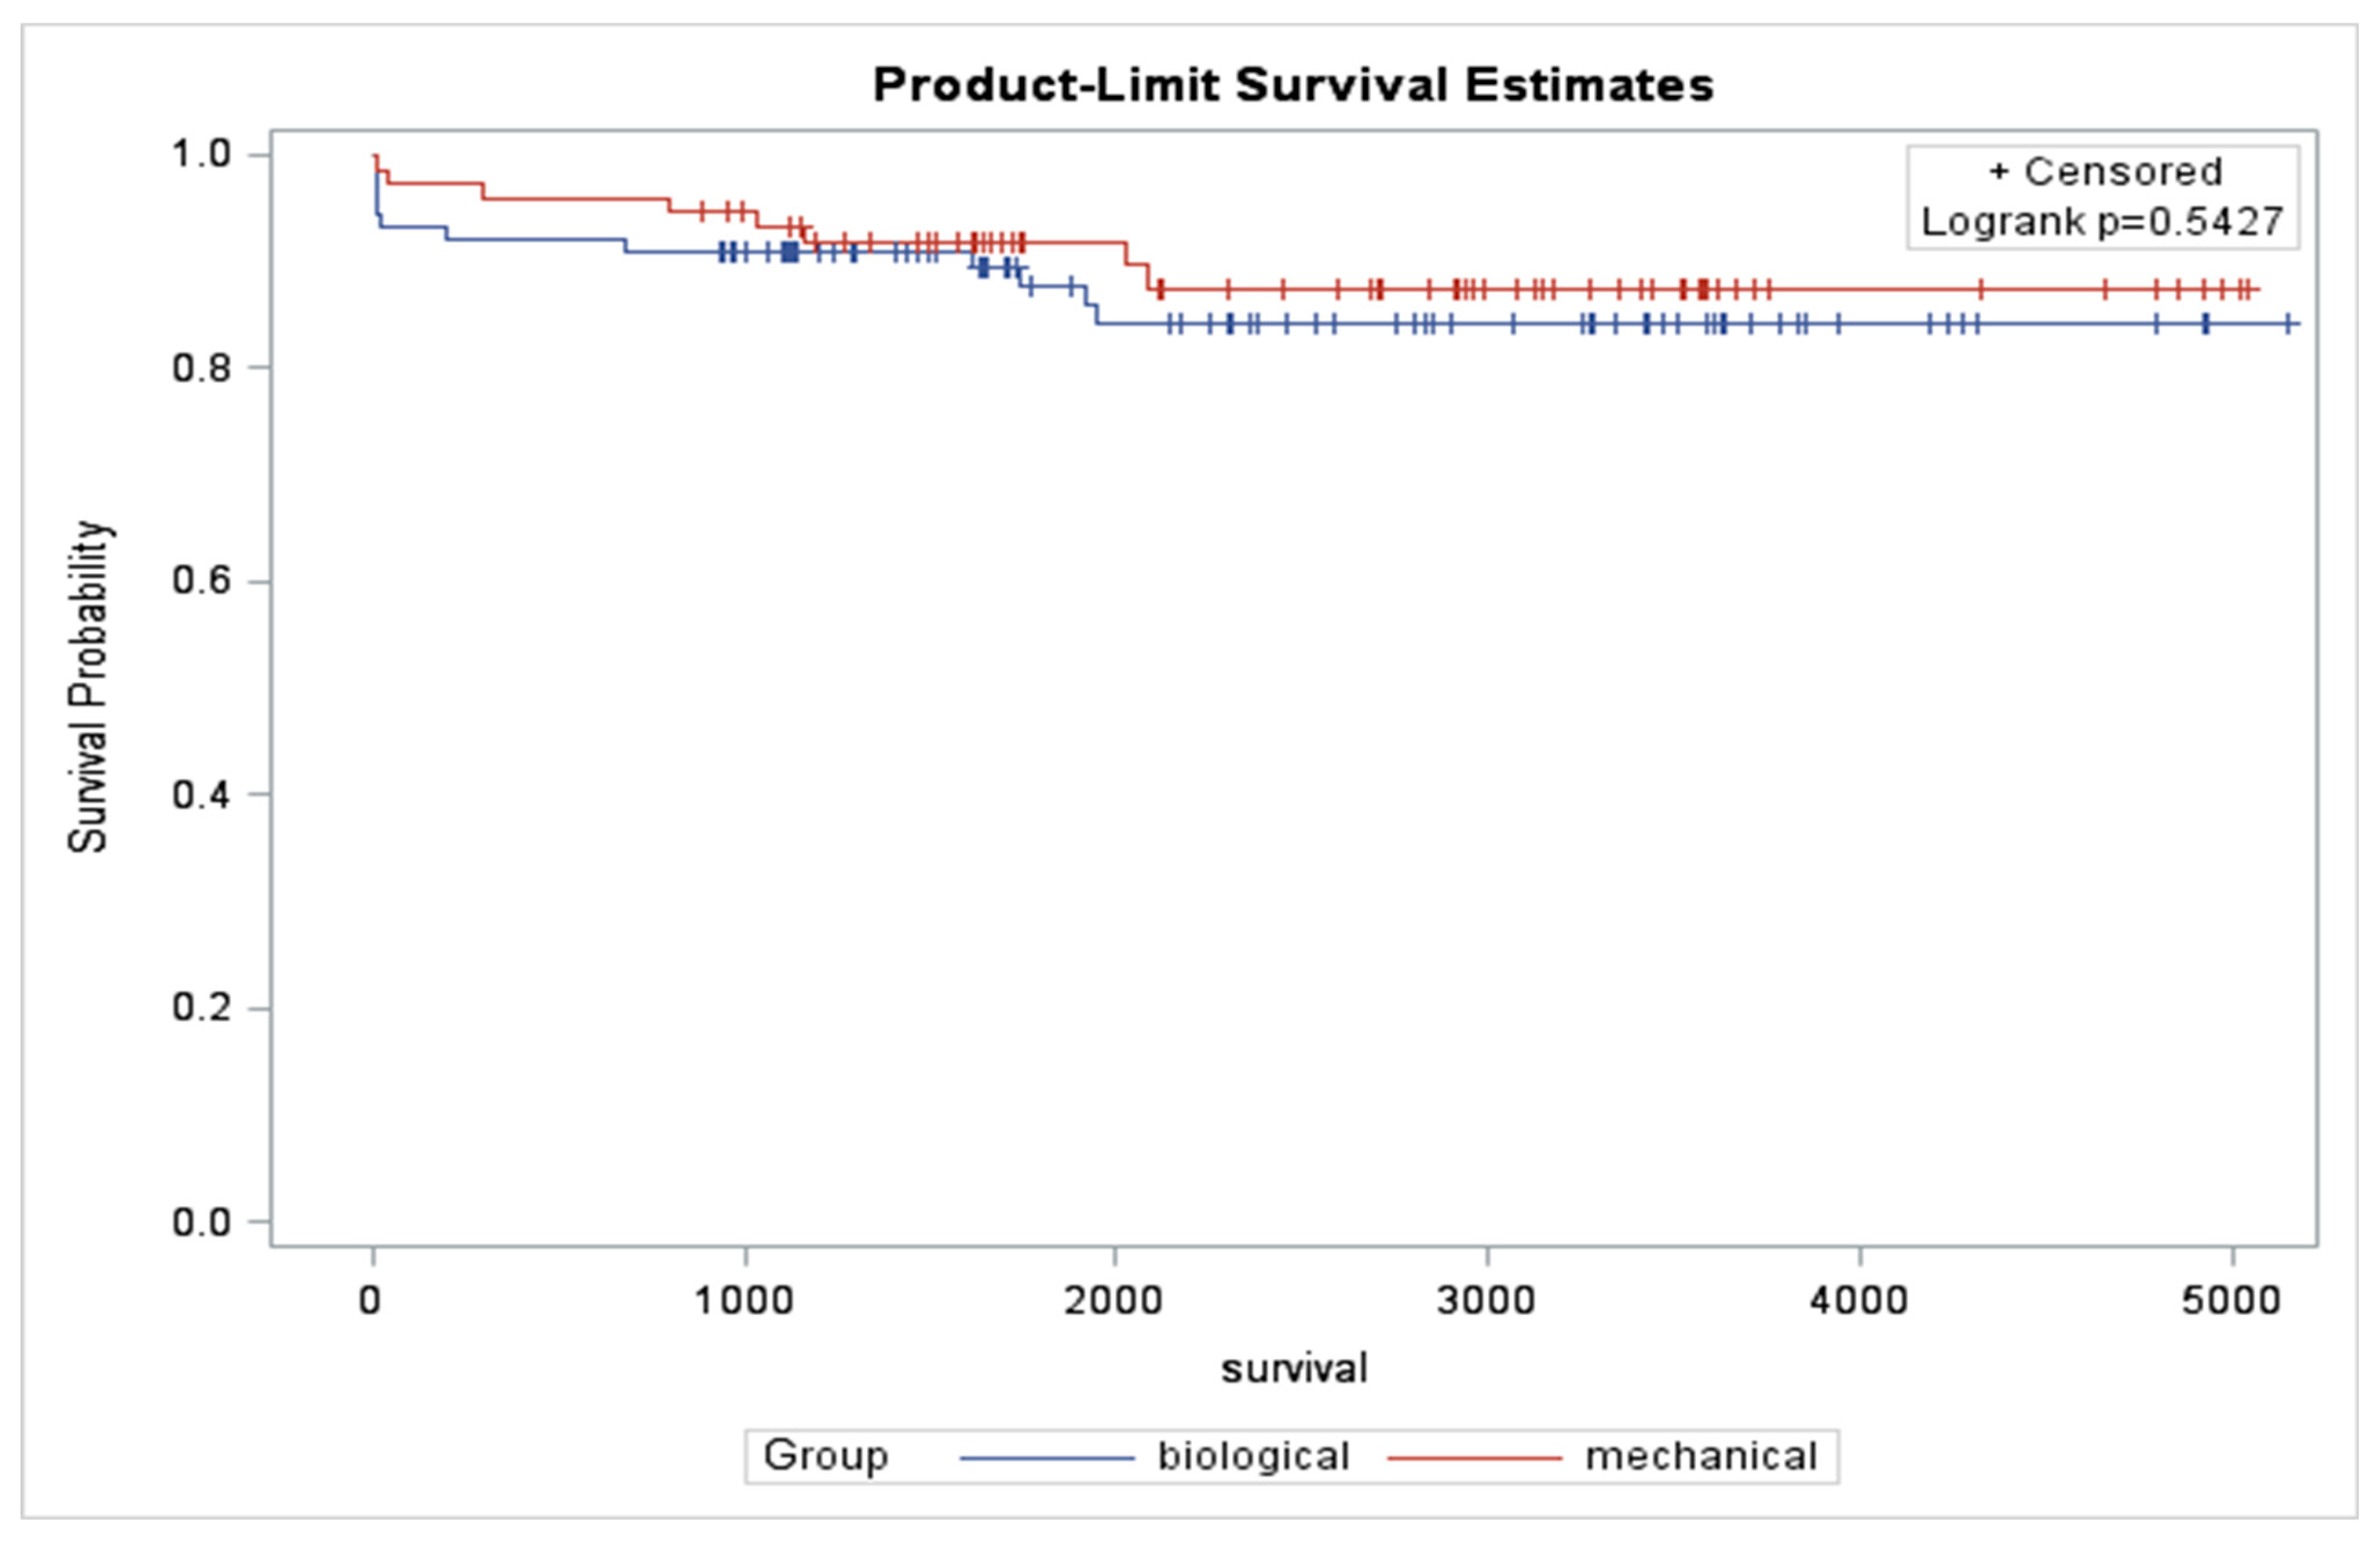Click the 3000 tick label on x-axis

pyautogui.click(x=1486, y=1301)
